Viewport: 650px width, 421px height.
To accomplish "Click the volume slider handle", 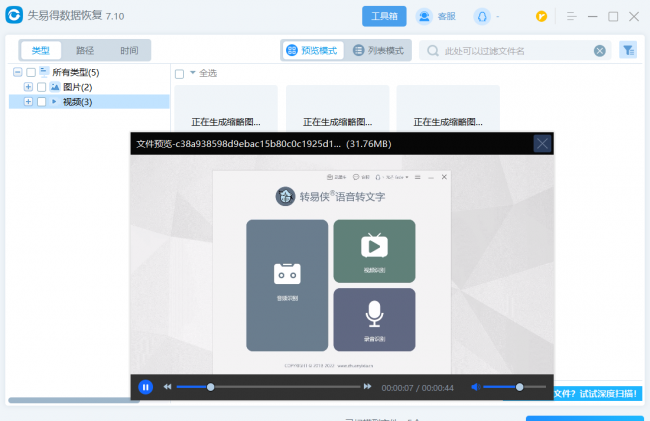I will click(519, 387).
